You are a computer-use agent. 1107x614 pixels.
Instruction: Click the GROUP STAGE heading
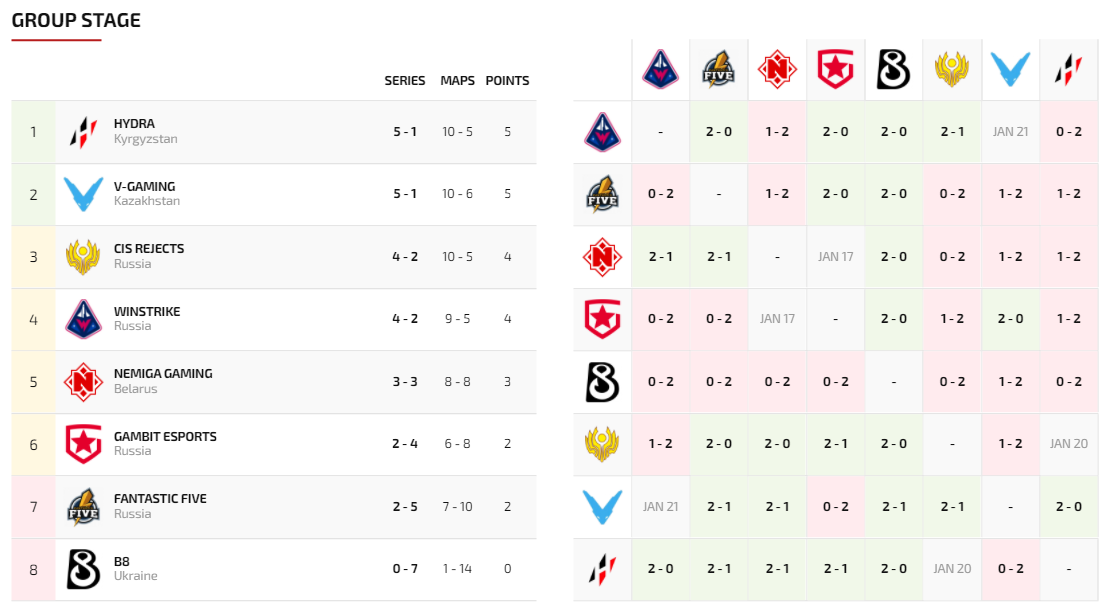point(76,20)
